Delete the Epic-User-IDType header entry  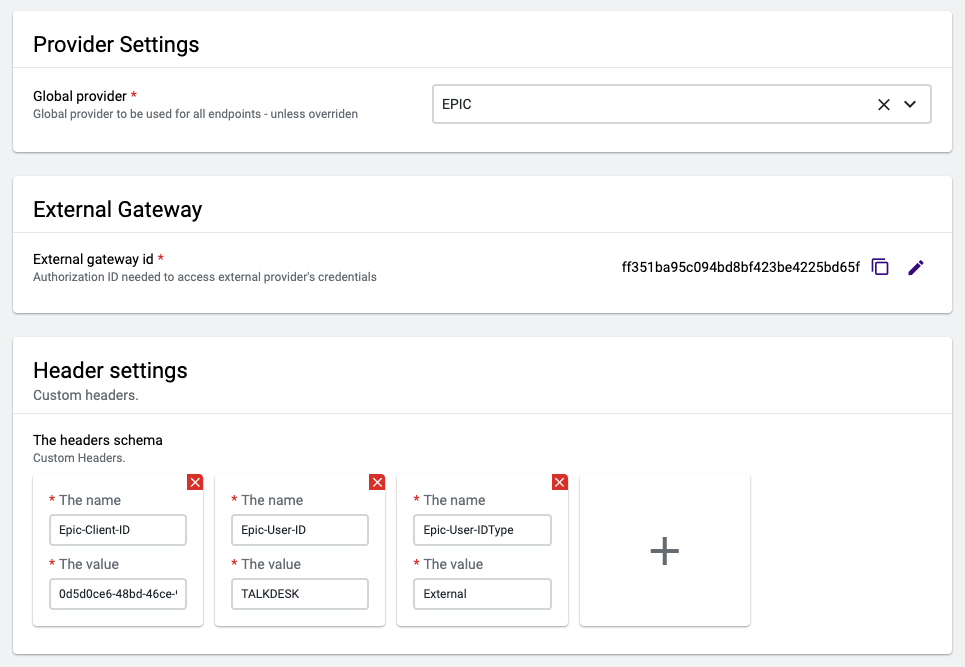click(559, 482)
